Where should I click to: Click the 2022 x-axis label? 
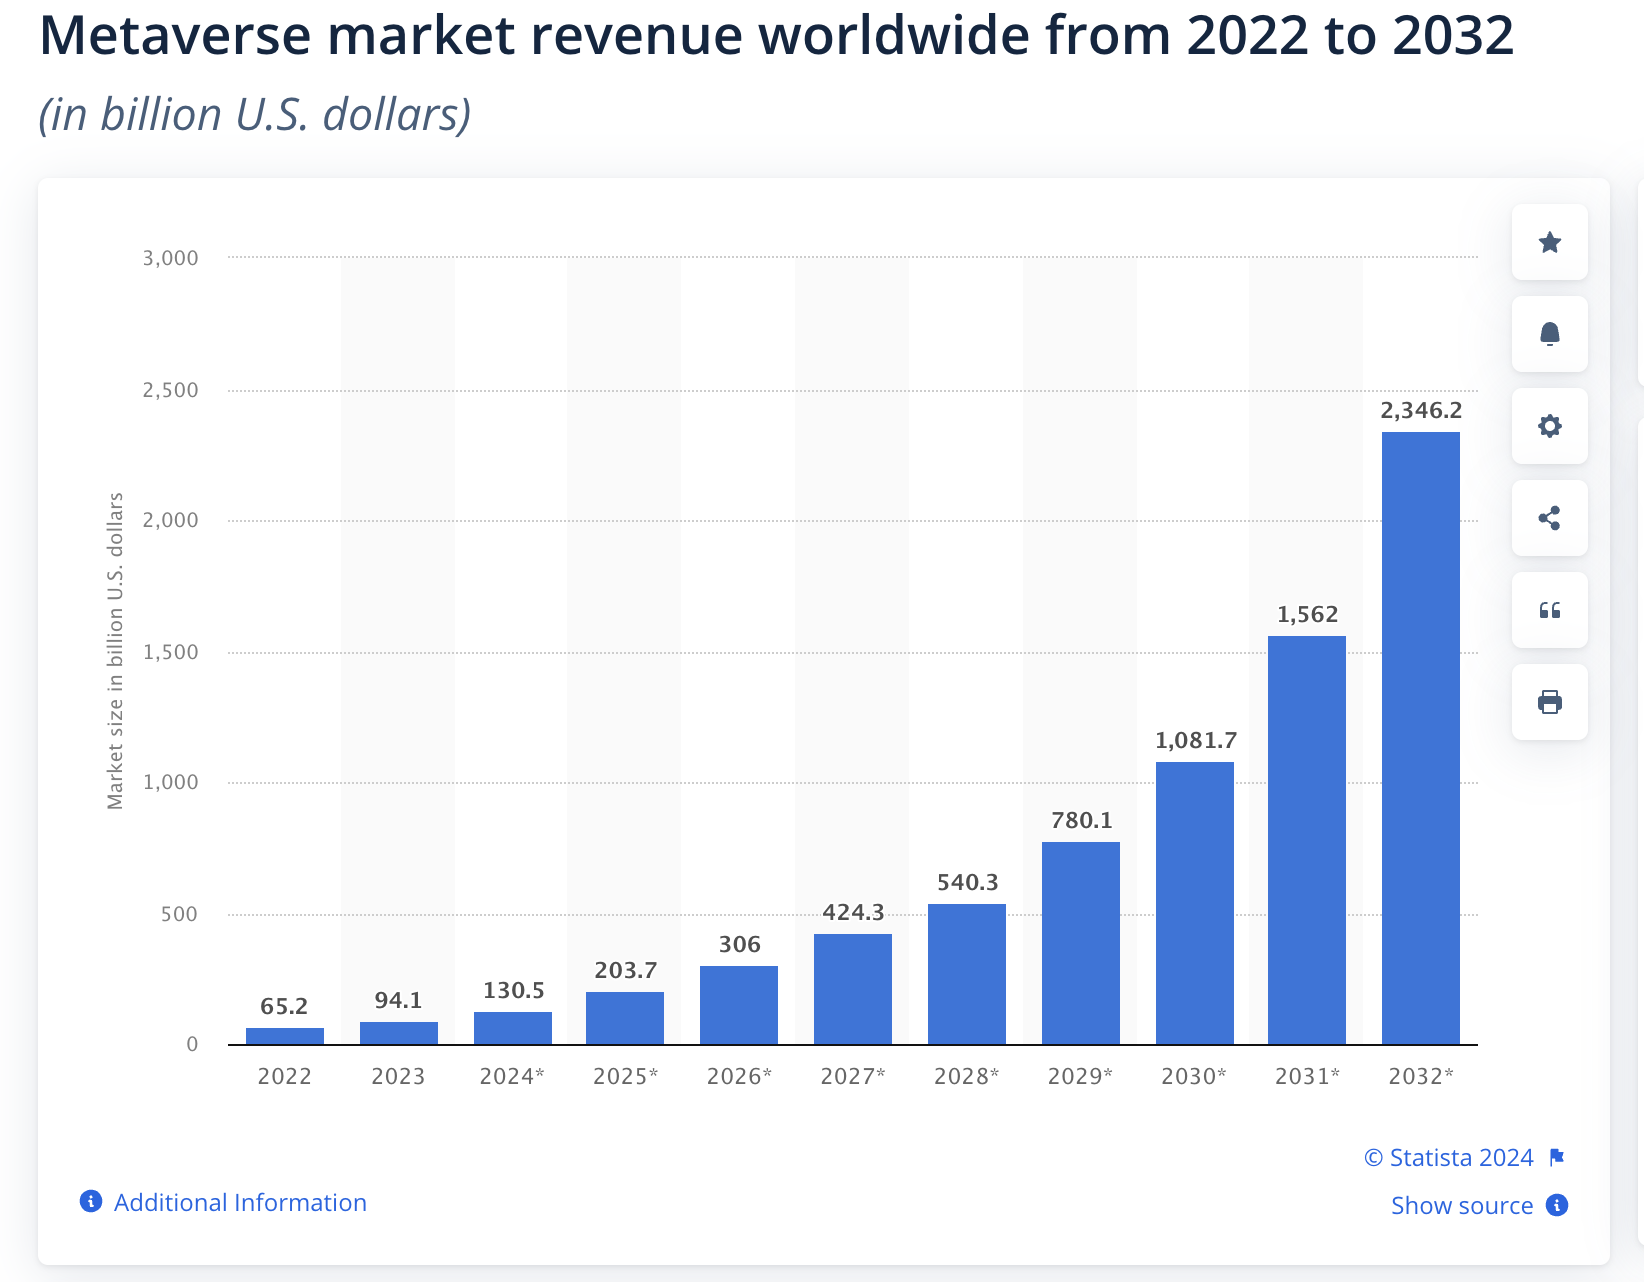pos(285,1076)
